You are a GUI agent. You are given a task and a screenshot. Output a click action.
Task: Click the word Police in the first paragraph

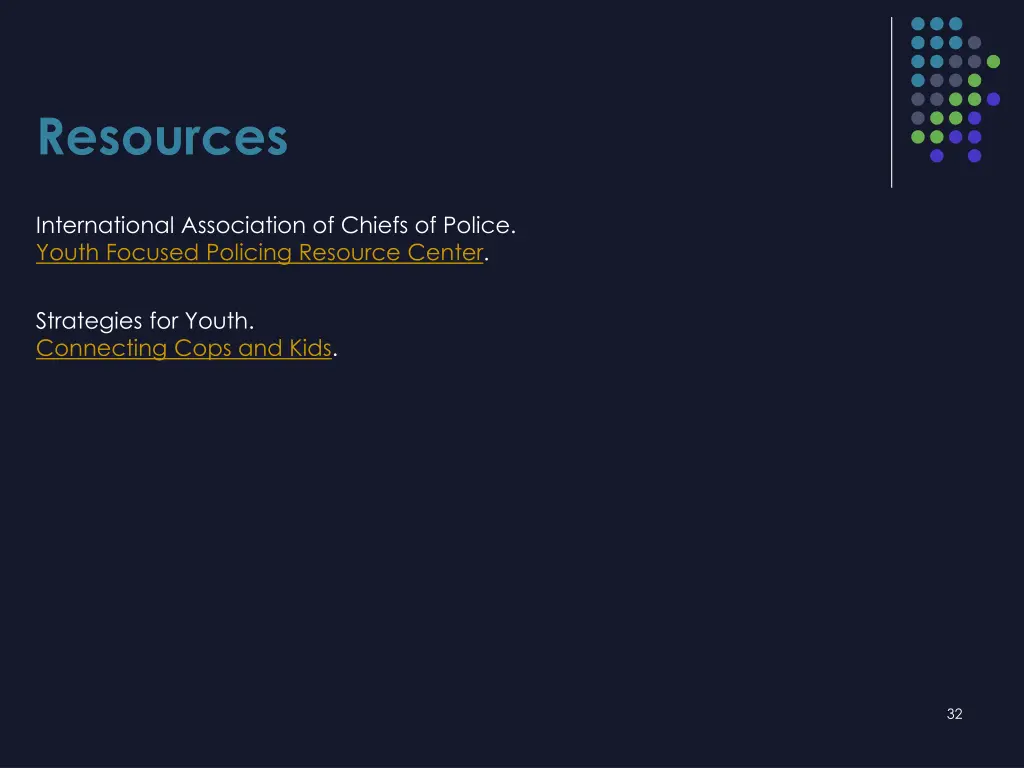point(482,225)
